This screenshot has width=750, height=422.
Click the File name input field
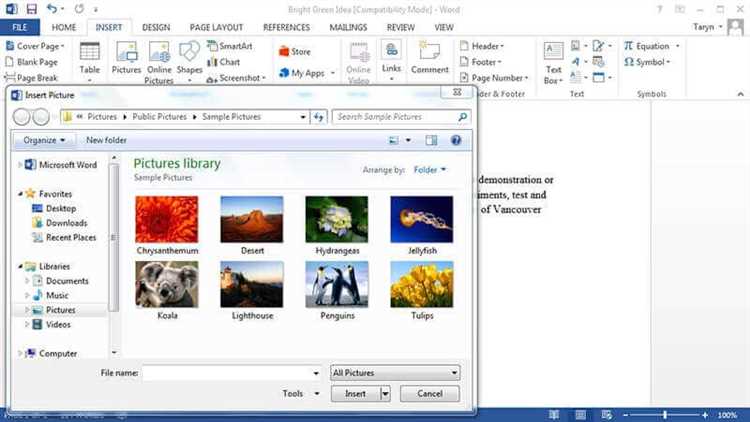(229, 373)
